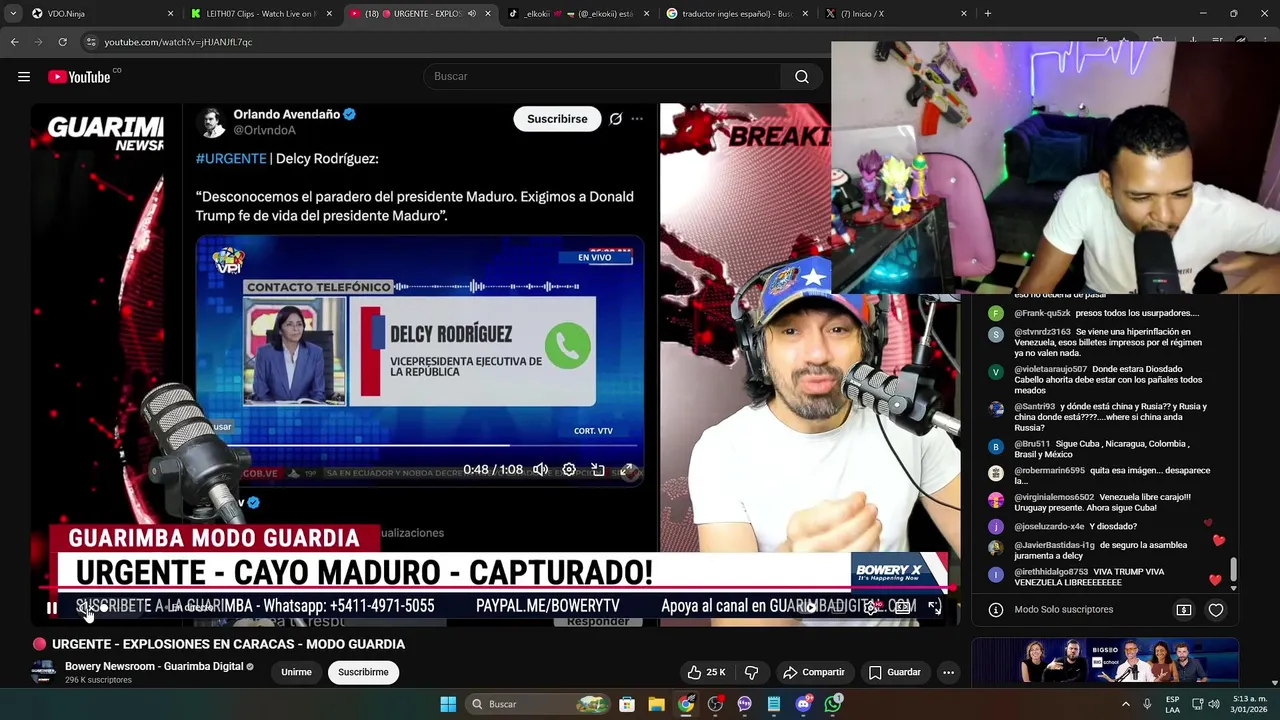Open #URGENTE hashtag in tweet
The image size is (1280, 720).
[x=231, y=159]
